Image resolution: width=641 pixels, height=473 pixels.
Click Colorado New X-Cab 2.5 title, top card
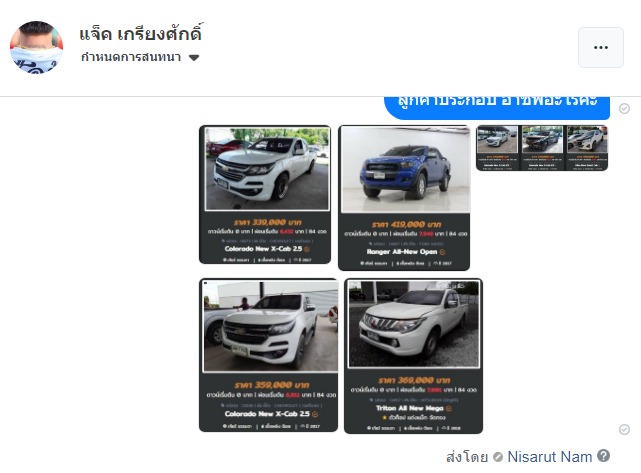click(x=263, y=249)
